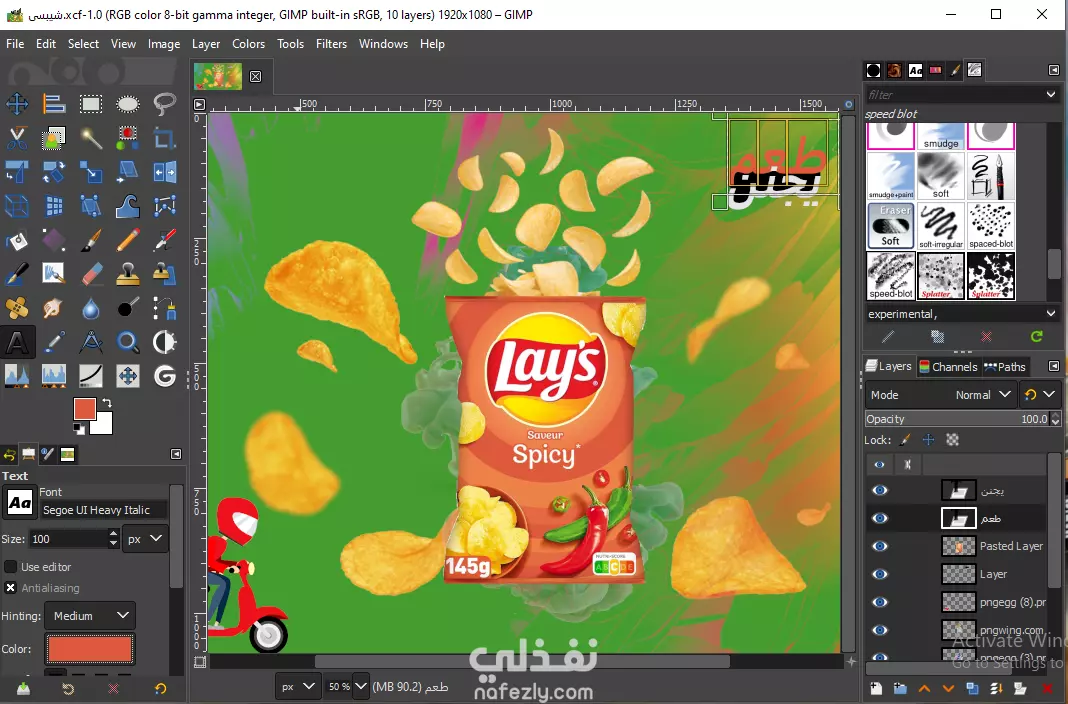Screen dimensions: 1068x704
Task: Select the Warp Transform tool
Action: [127, 206]
